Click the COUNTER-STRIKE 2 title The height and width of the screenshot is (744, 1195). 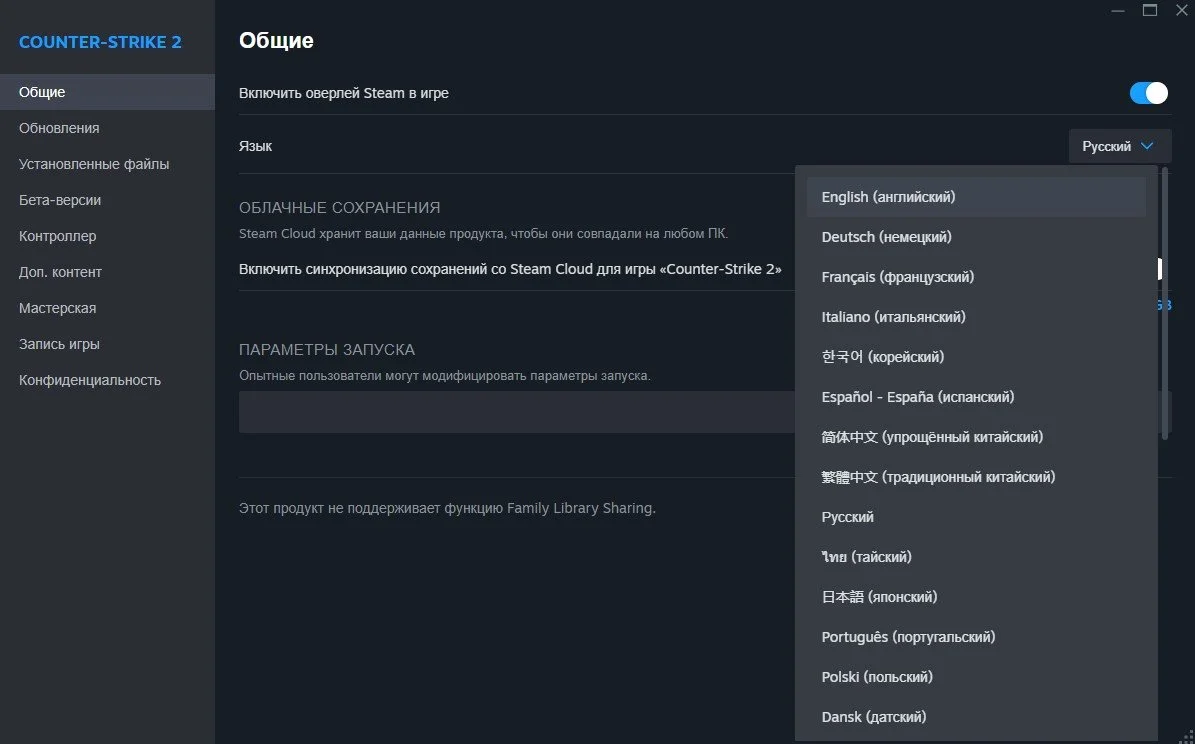tap(100, 43)
